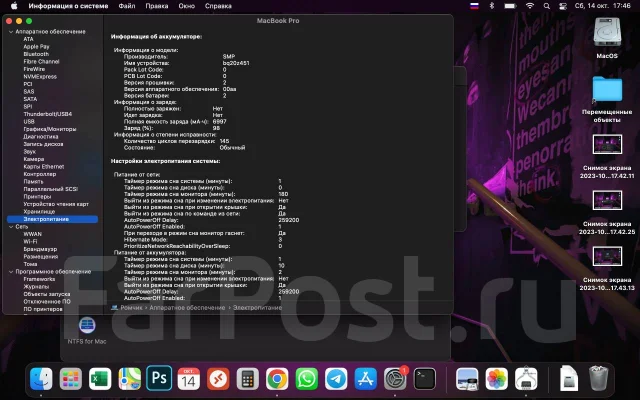Collapse the Программное обеспечение section
This screenshot has width=640, height=400.
click(x=11, y=271)
